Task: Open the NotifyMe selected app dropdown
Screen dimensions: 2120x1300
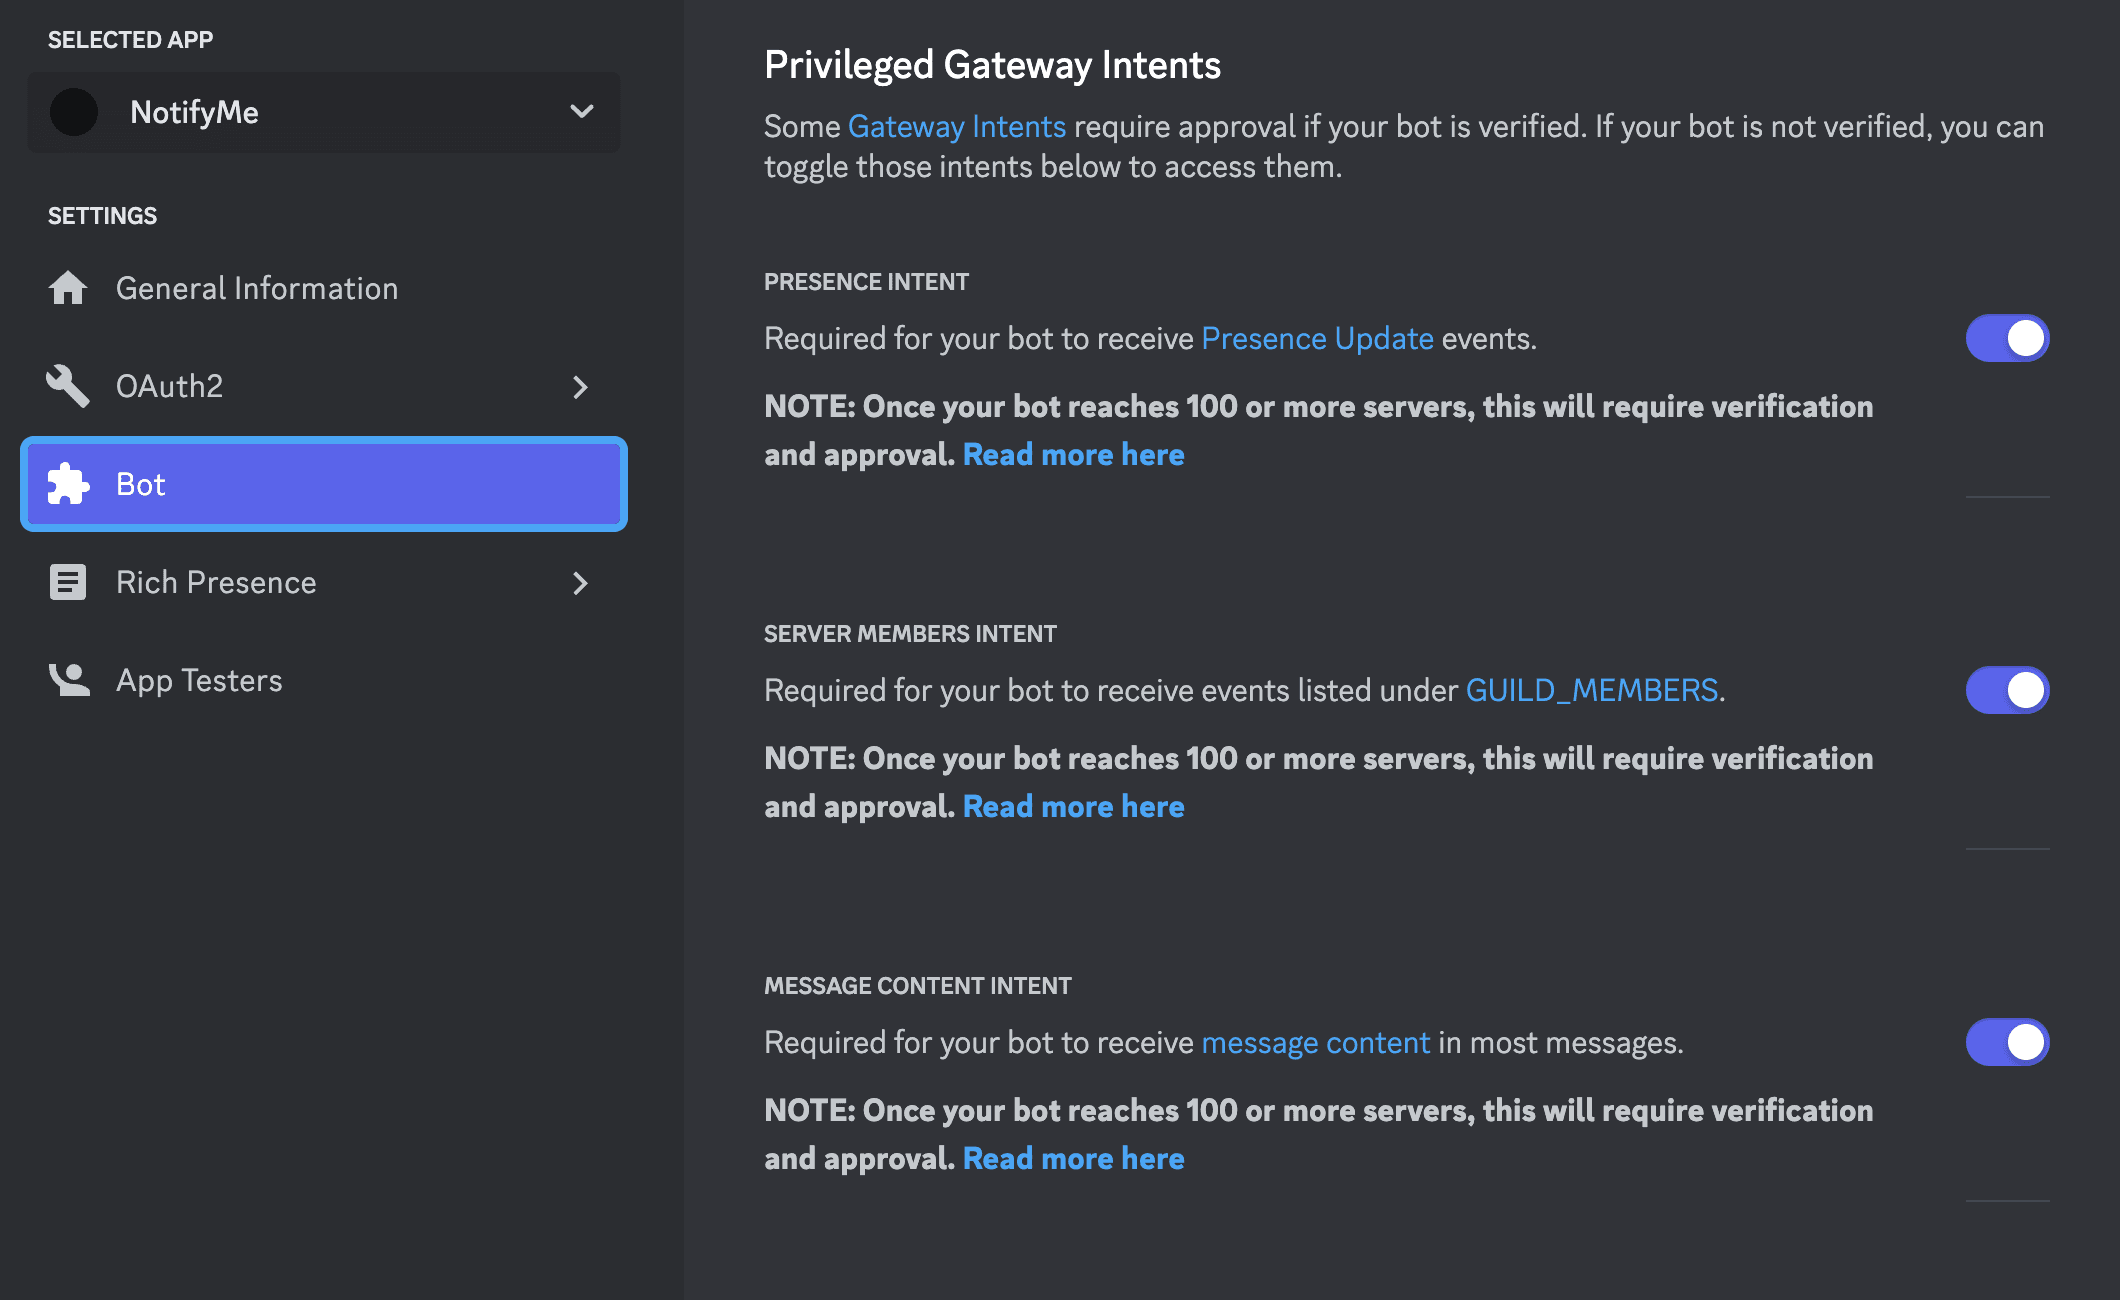Action: (x=581, y=111)
